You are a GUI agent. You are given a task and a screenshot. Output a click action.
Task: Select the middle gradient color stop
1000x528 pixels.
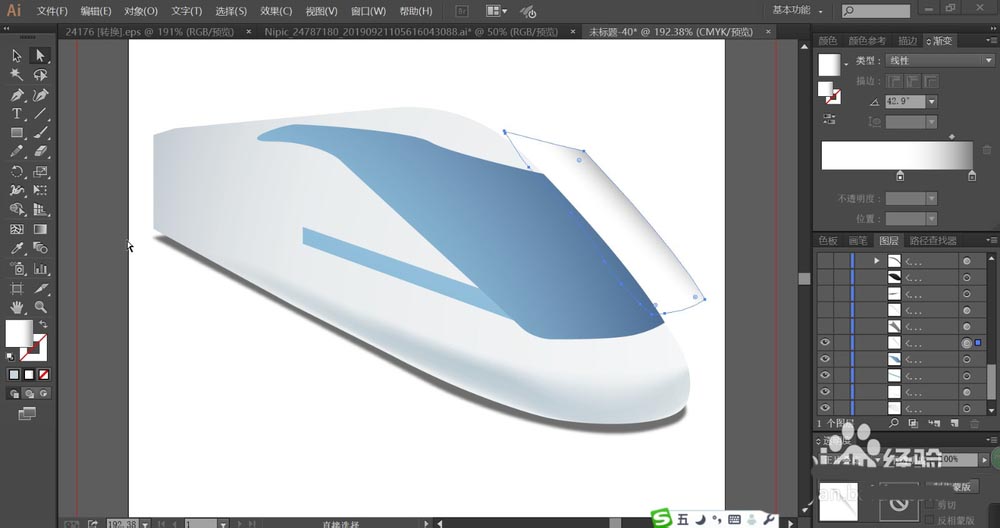click(900, 176)
